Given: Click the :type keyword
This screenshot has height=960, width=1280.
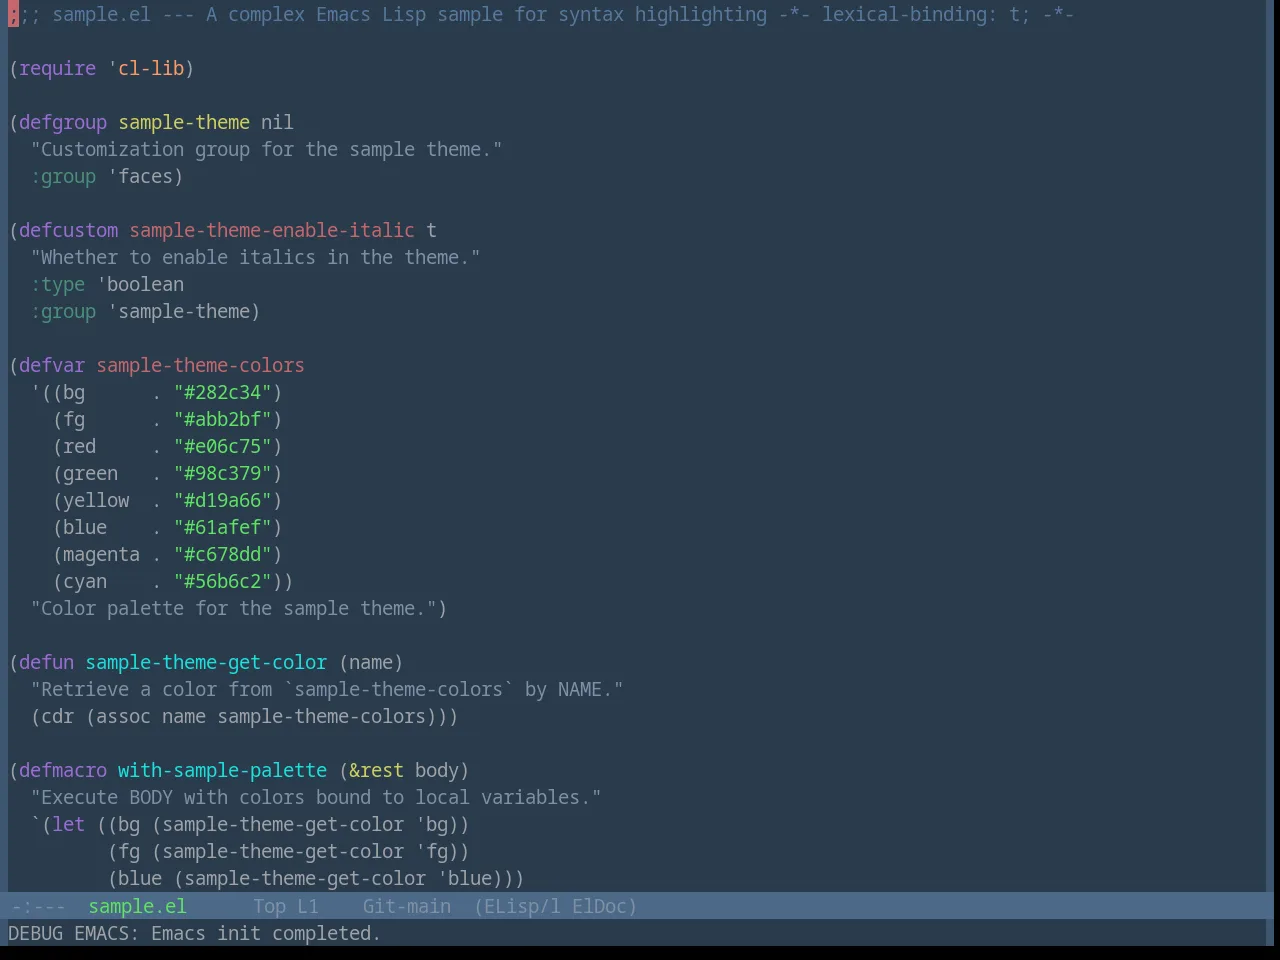Looking at the screenshot, I should 58,284.
